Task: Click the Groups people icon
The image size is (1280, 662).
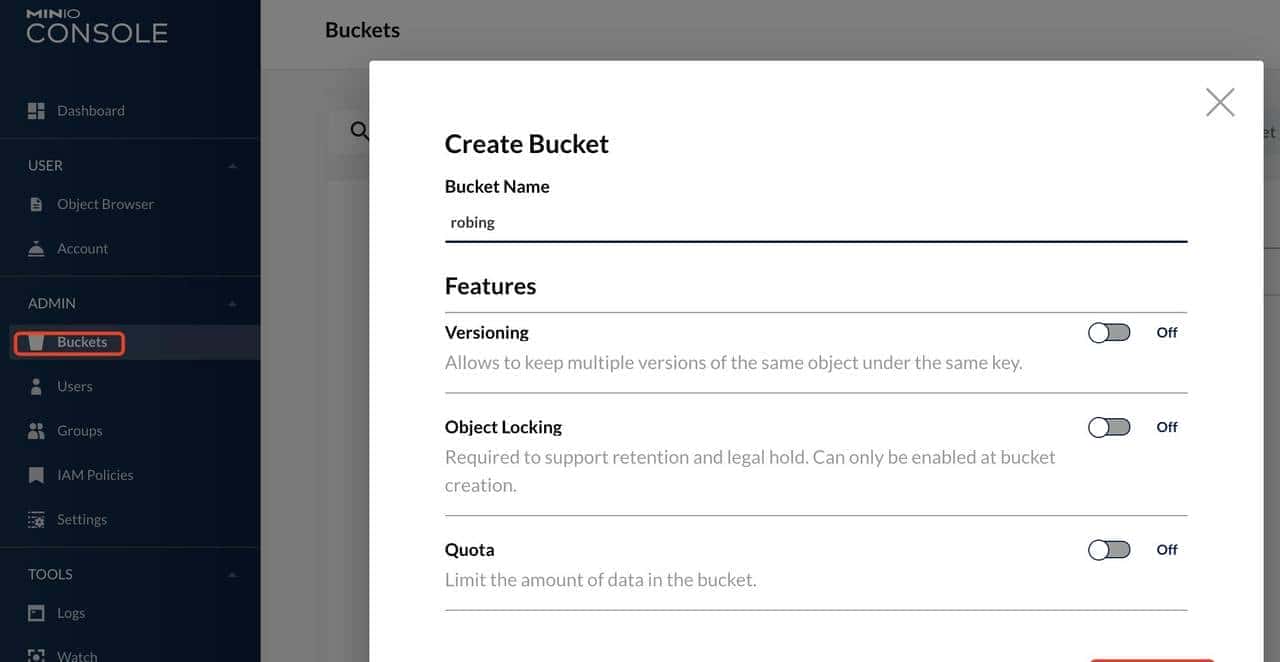Action: click(36, 431)
